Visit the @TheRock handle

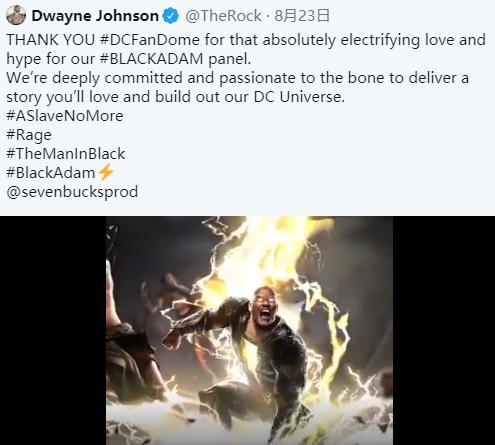click(x=223, y=16)
